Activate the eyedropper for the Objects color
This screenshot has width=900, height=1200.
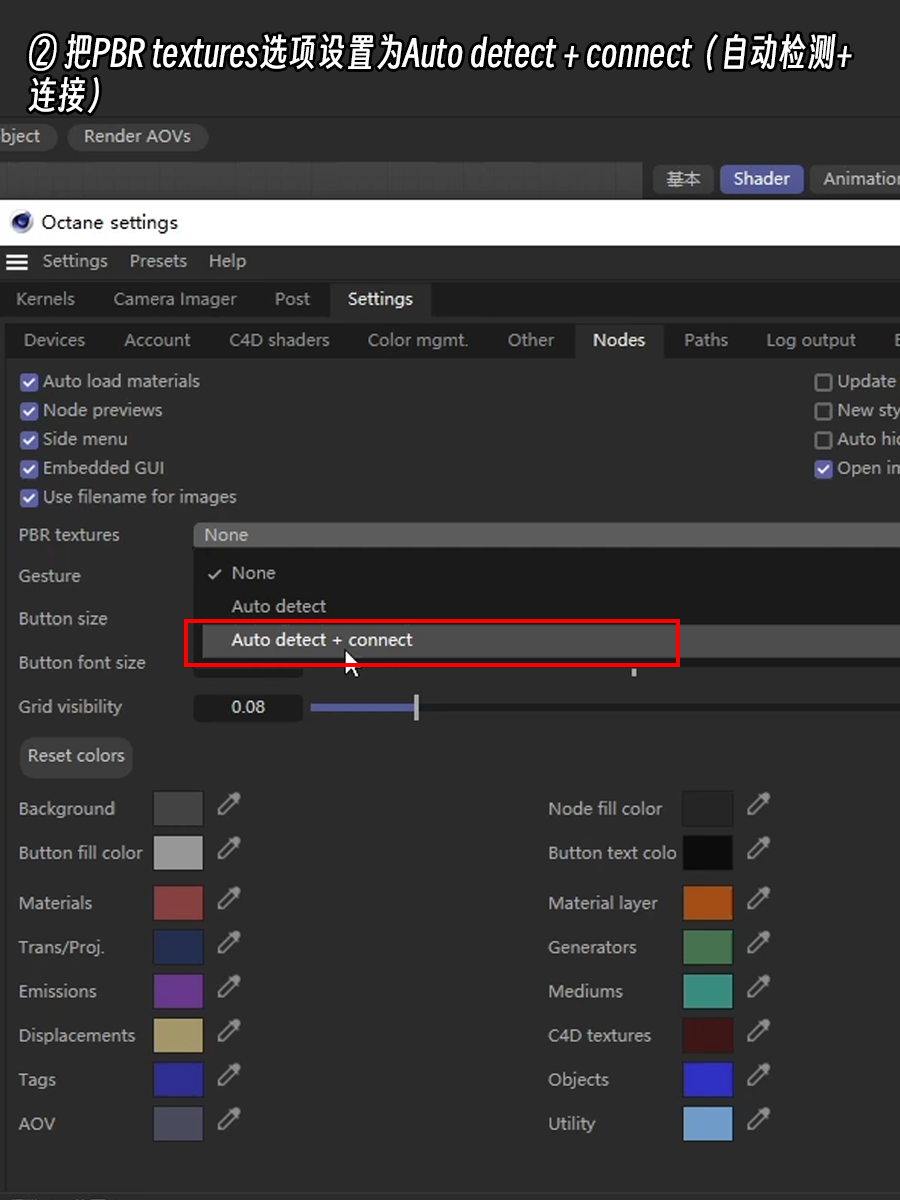click(759, 1075)
